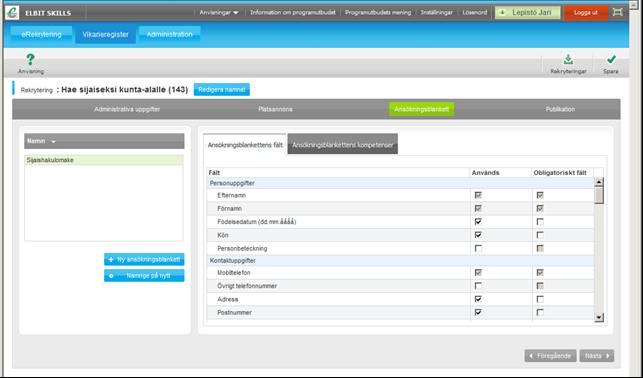Click the Används column header

coord(500,173)
